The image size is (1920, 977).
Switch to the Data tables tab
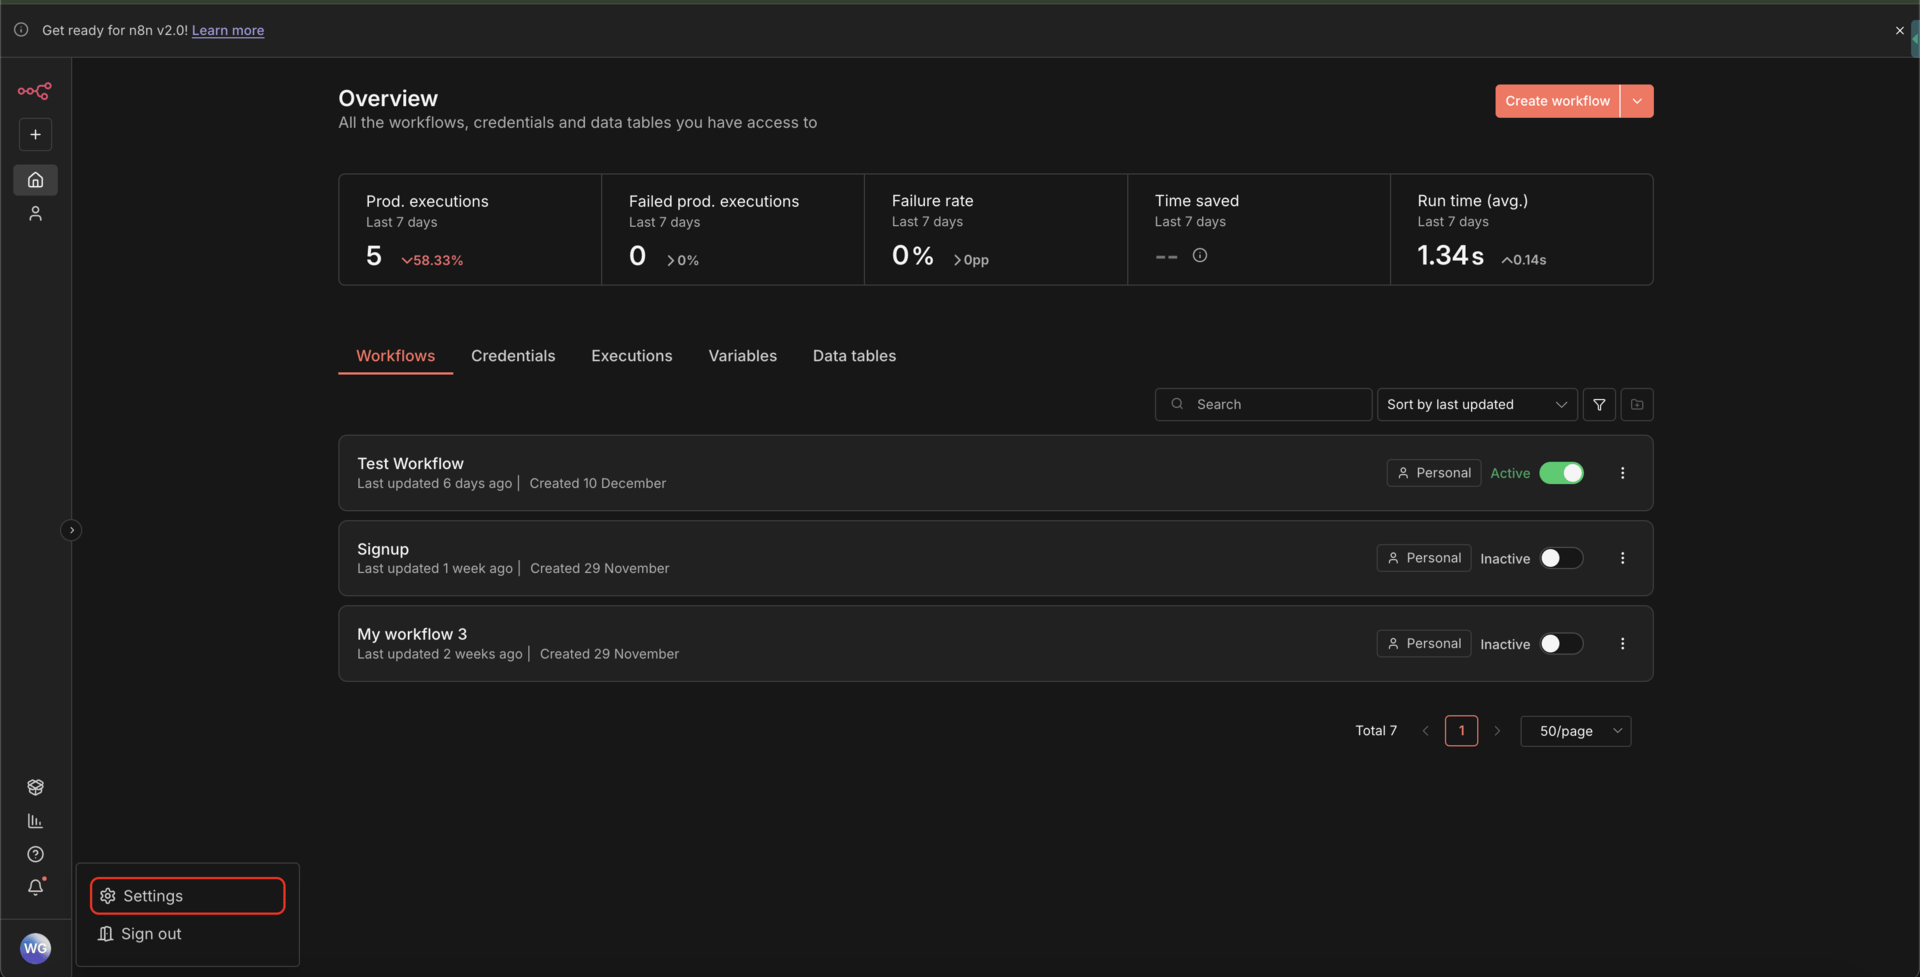point(854,356)
